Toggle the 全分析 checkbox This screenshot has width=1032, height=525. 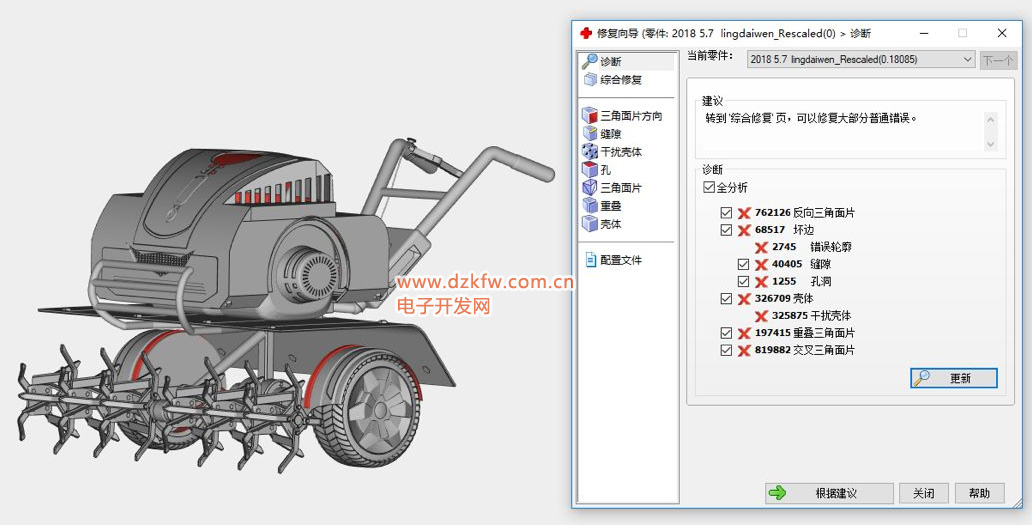(709, 187)
